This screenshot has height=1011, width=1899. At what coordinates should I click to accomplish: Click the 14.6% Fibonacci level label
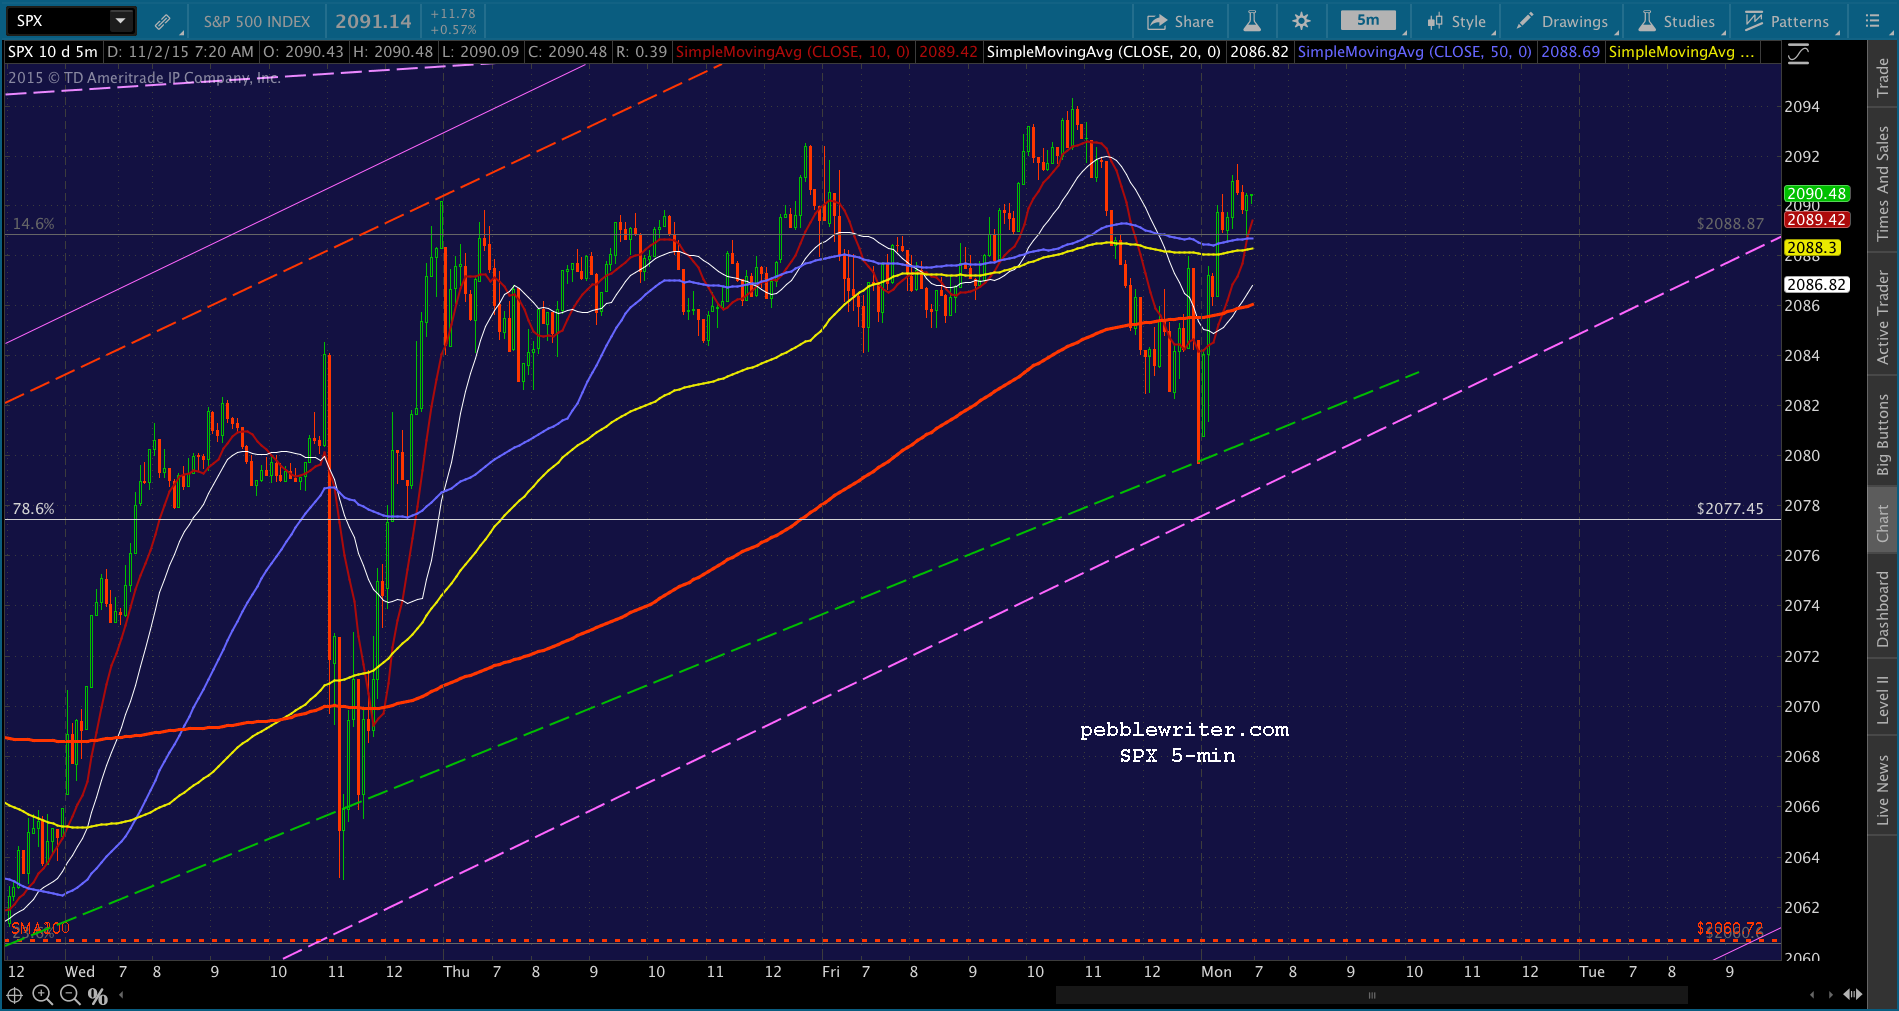coord(33,224)
